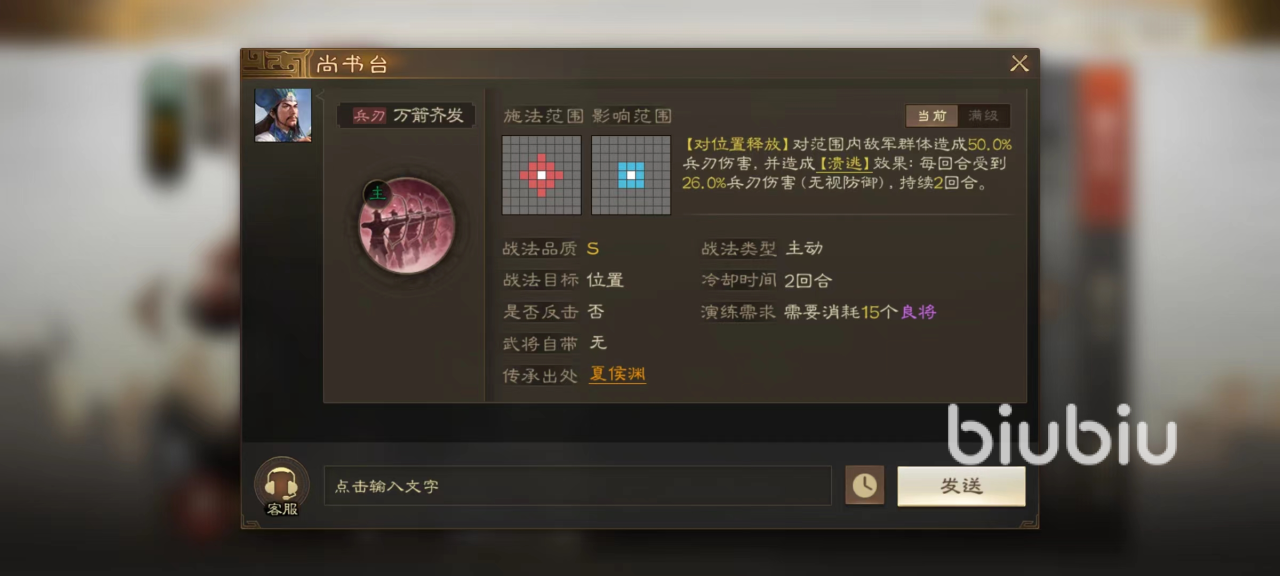Image resolution: width=1280 pixels, height=576 pixels.
Task: Click the 尚书台 window title
Action: click(351, 65)
